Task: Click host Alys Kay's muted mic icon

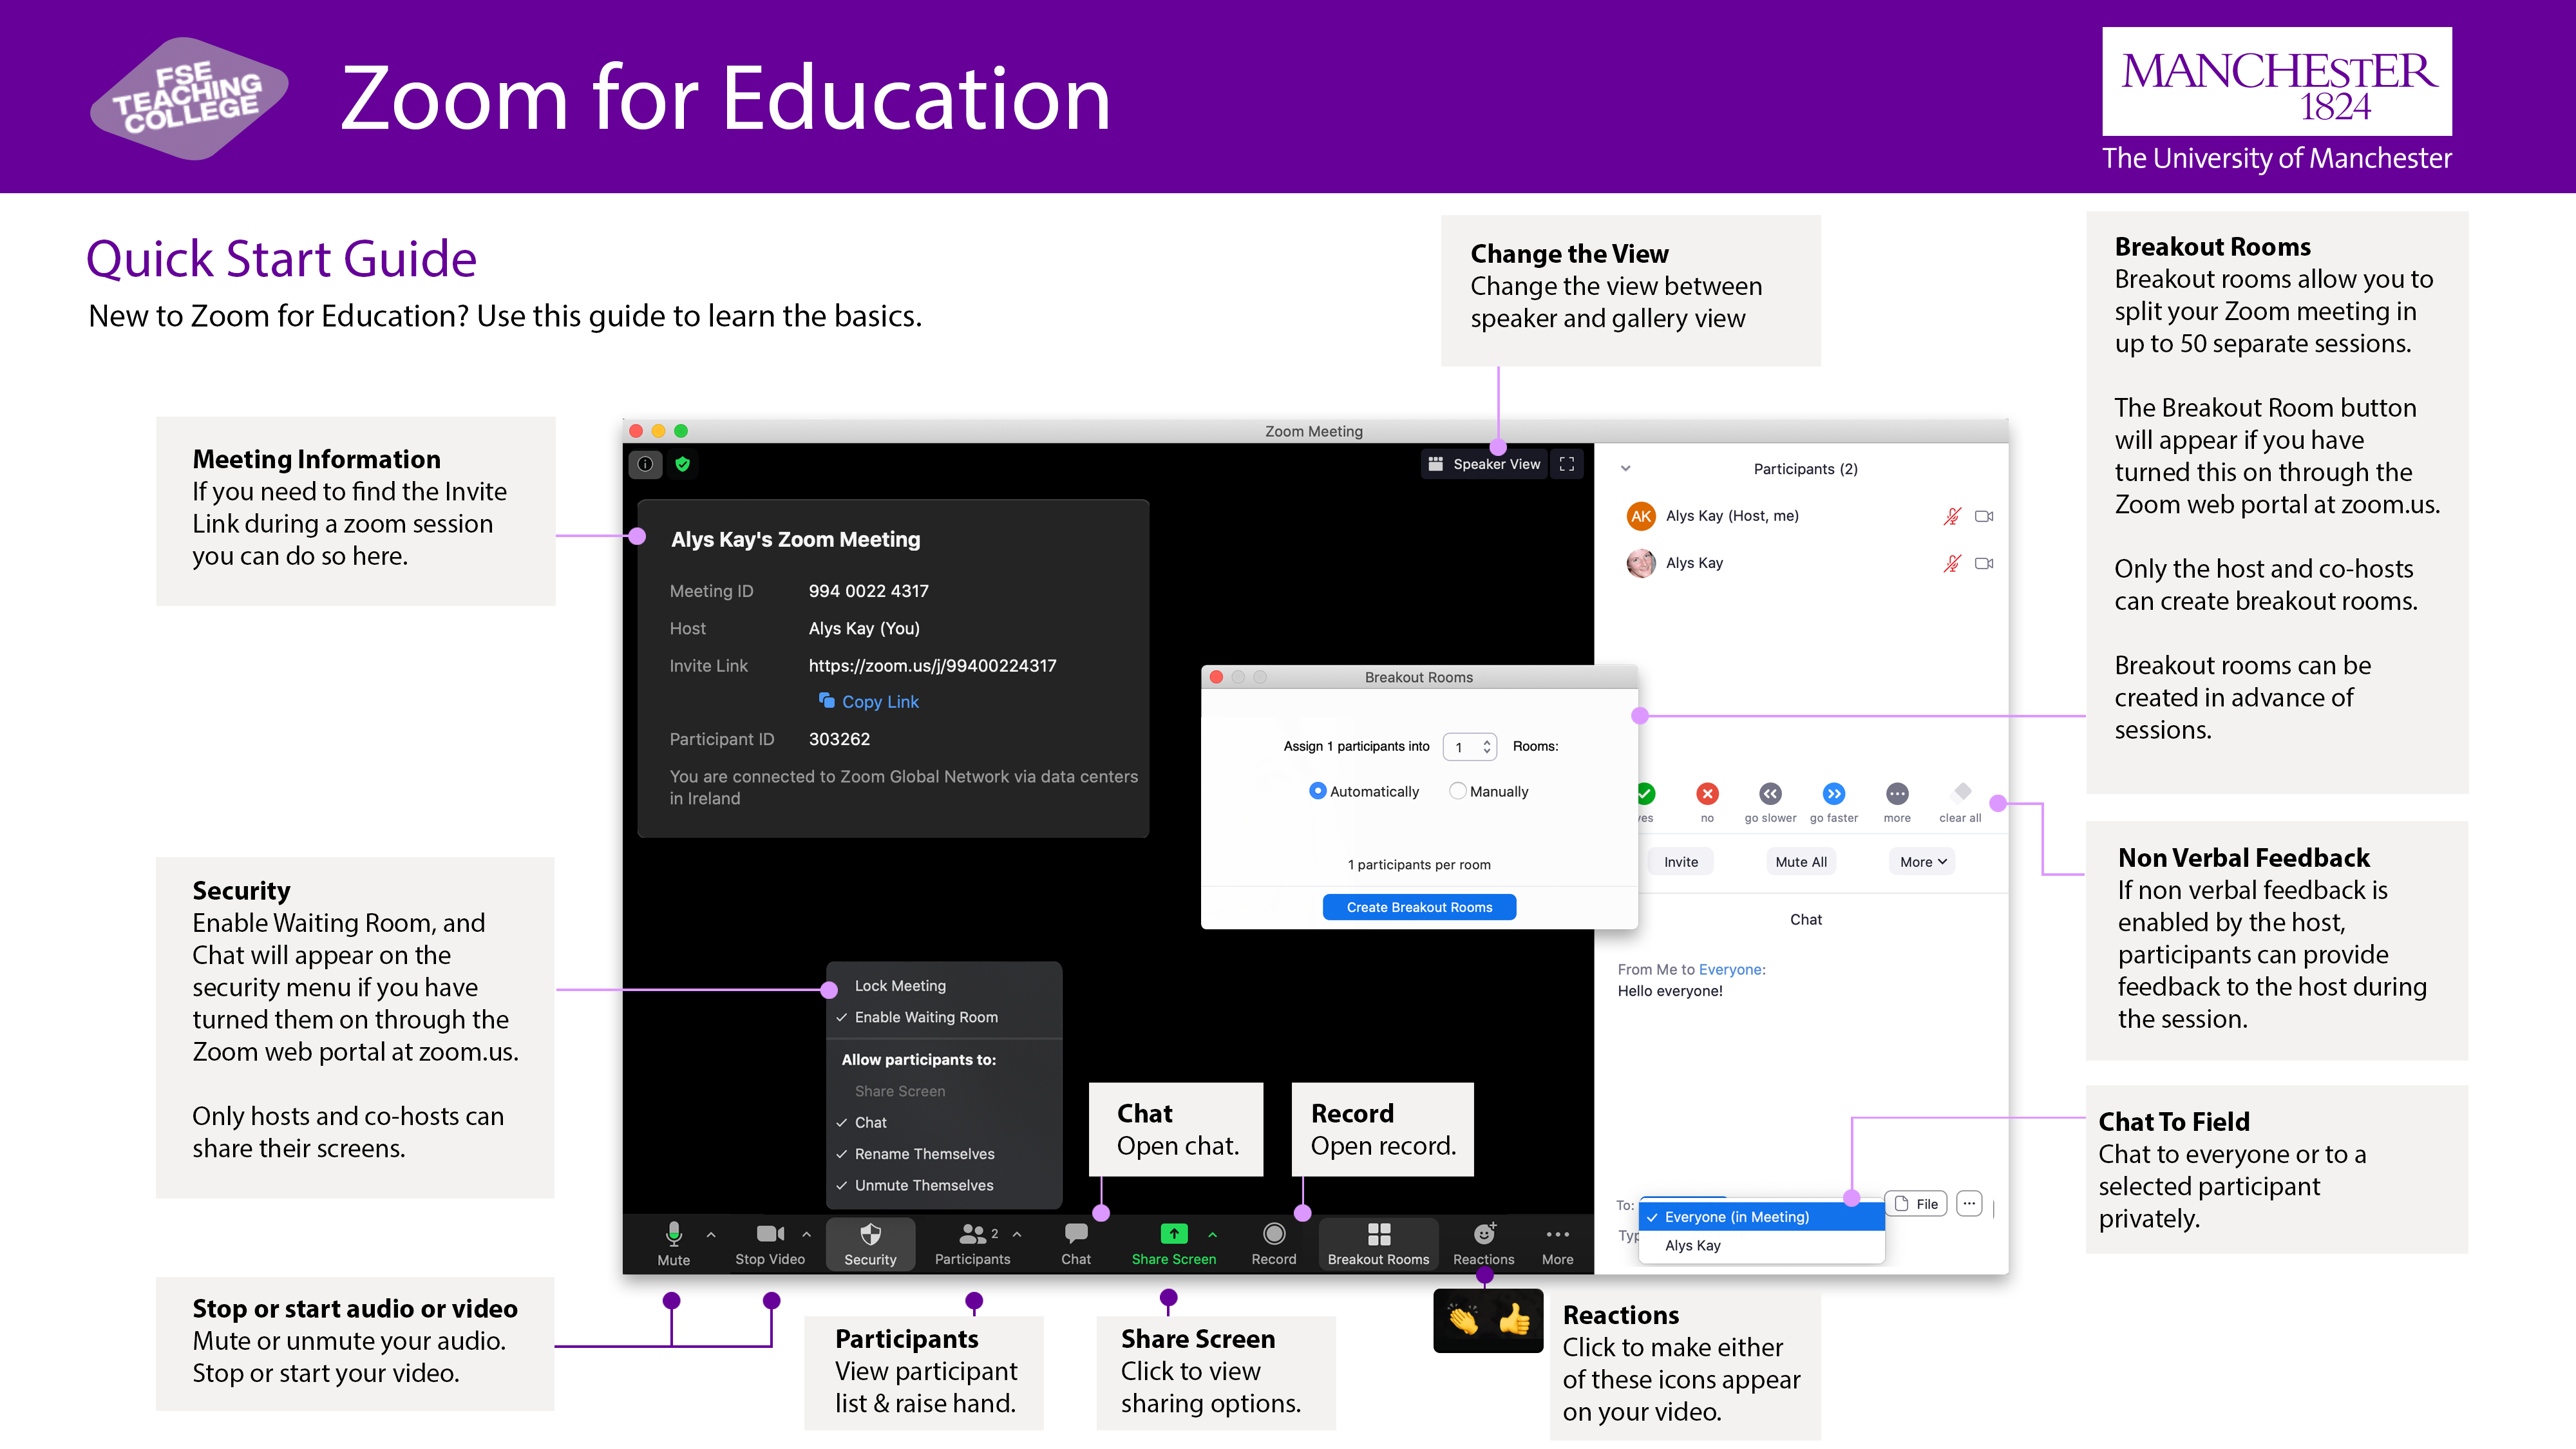Action: pyautogui.click(x=1952, y=516)
